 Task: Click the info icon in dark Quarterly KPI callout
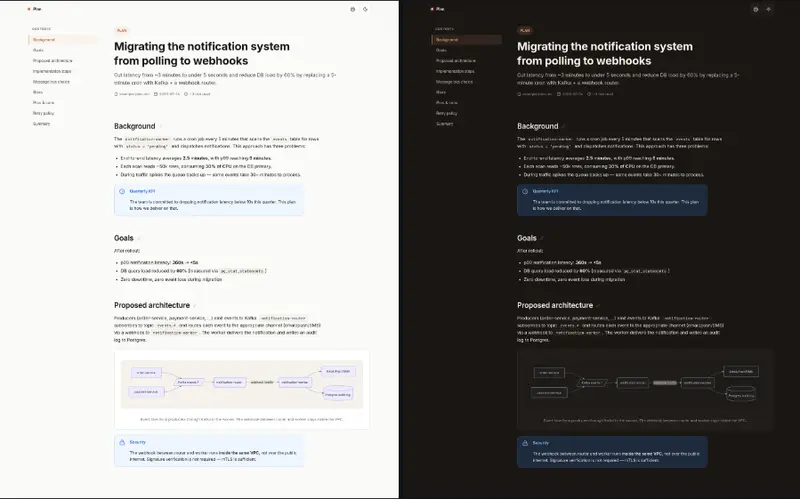tap(525, 191)
